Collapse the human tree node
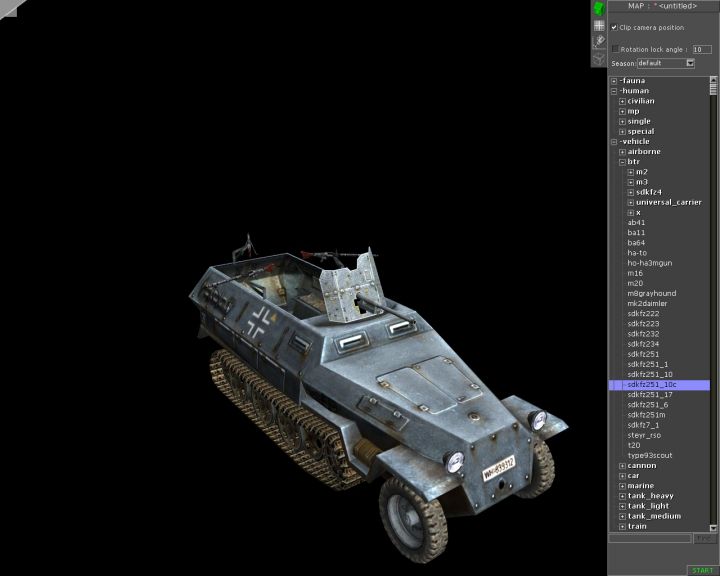The image size is (720, 576). (614, 91)
